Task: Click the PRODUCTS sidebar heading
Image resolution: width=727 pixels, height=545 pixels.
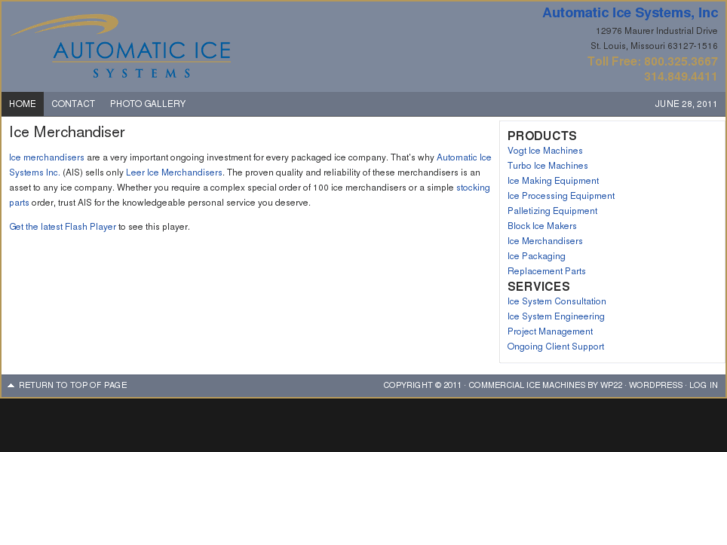Action: point(542,136)
